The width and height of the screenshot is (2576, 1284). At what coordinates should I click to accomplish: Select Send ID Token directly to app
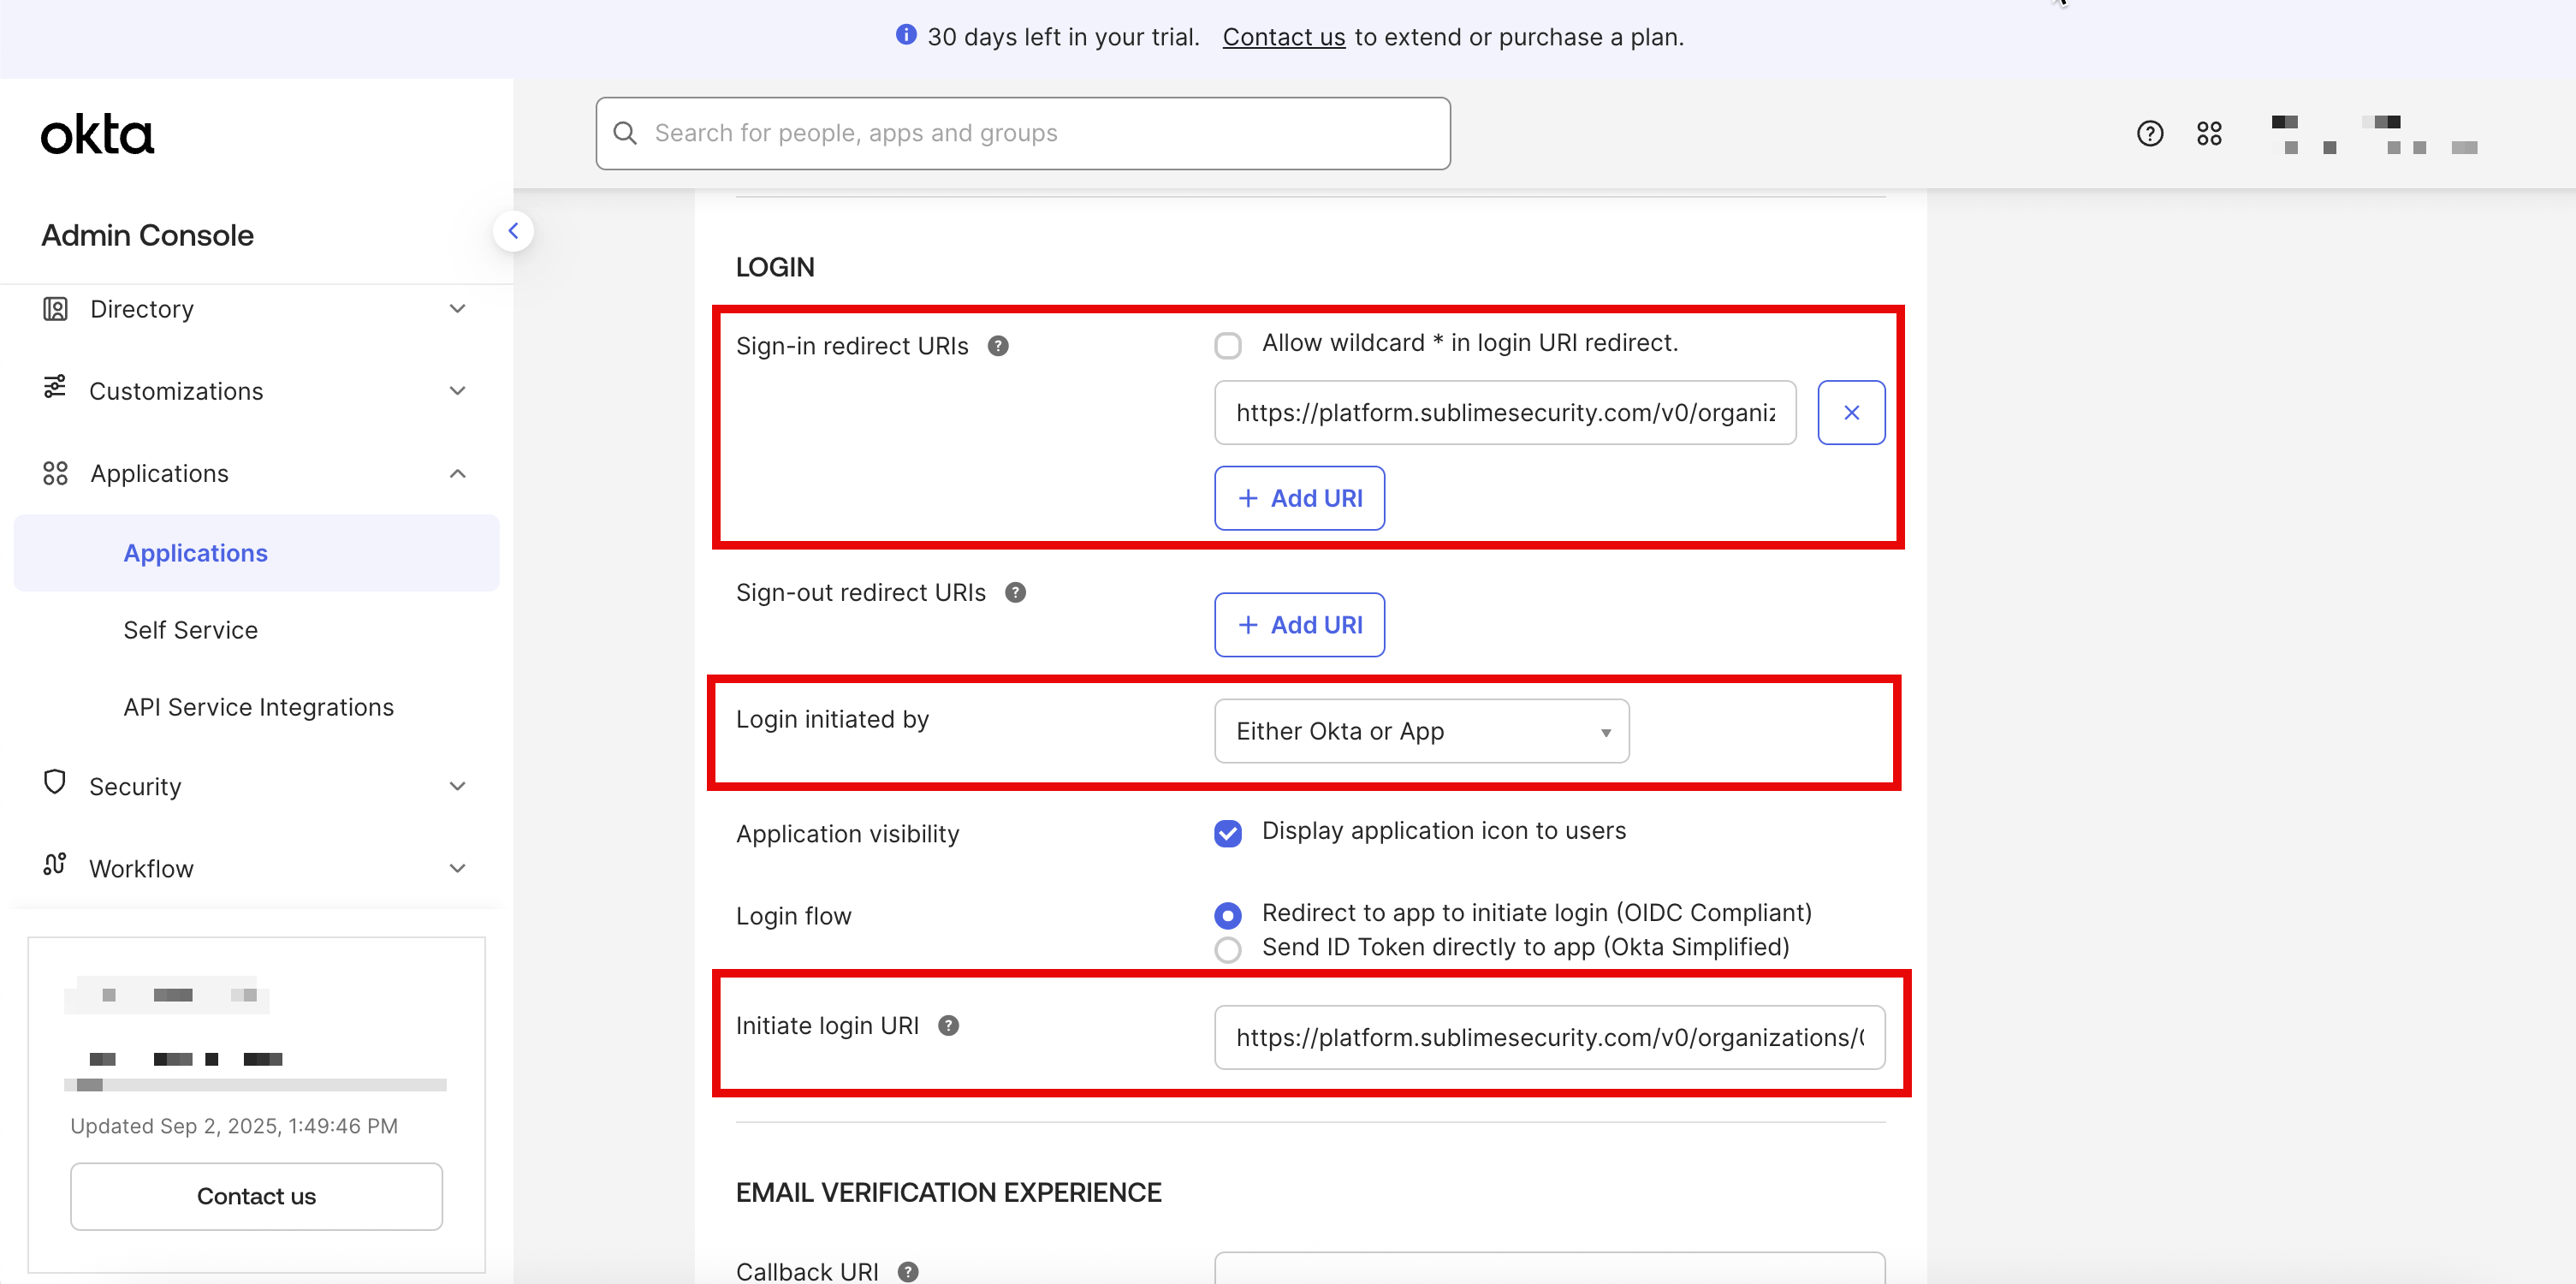point(1228,949)
